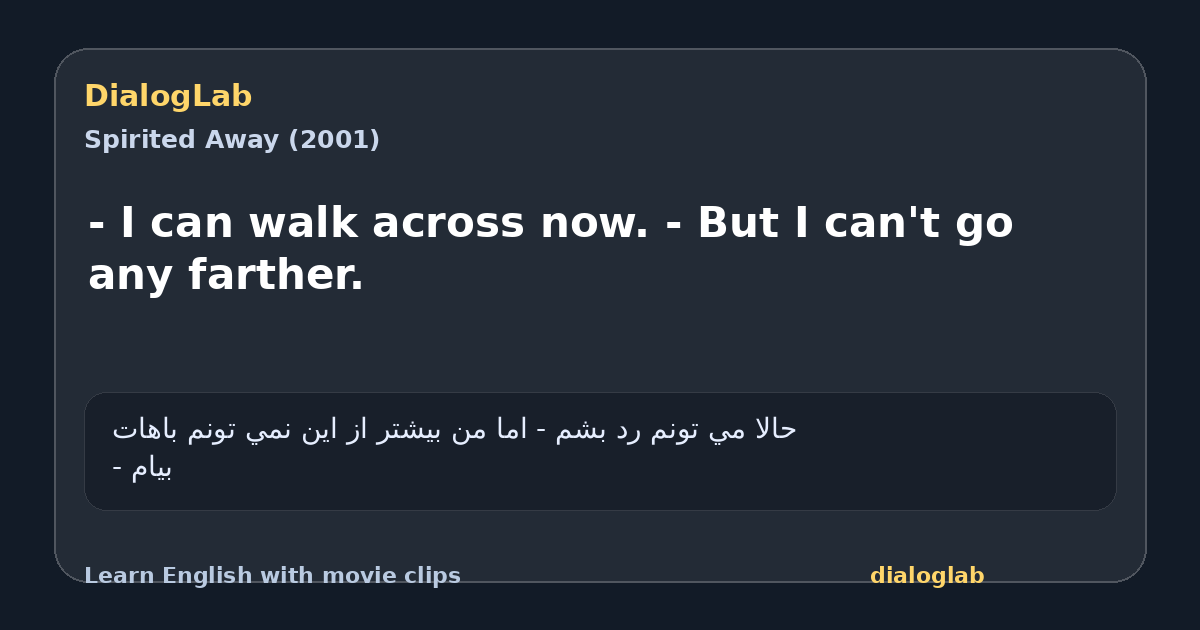
Task: Select the word "can't" in the quote
Action: pos(888,223)
